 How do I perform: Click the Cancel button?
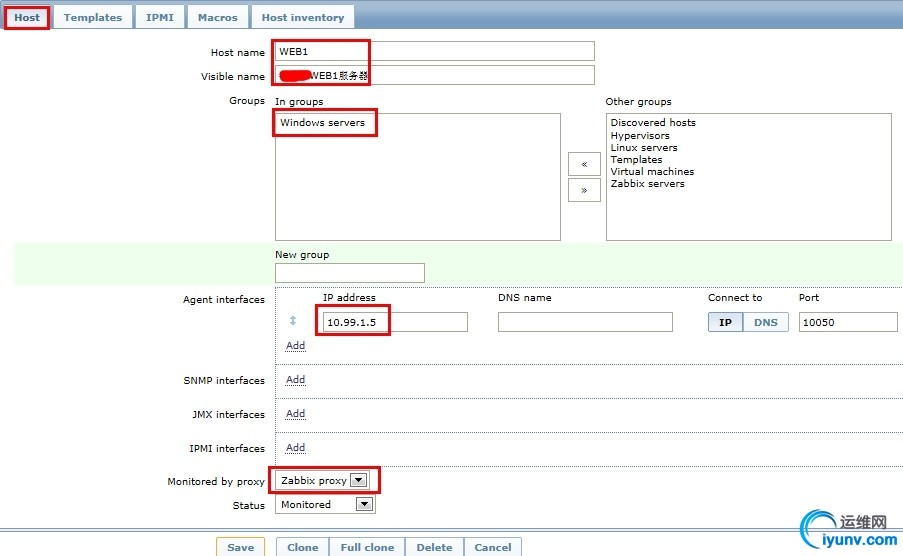pos(492,547)
